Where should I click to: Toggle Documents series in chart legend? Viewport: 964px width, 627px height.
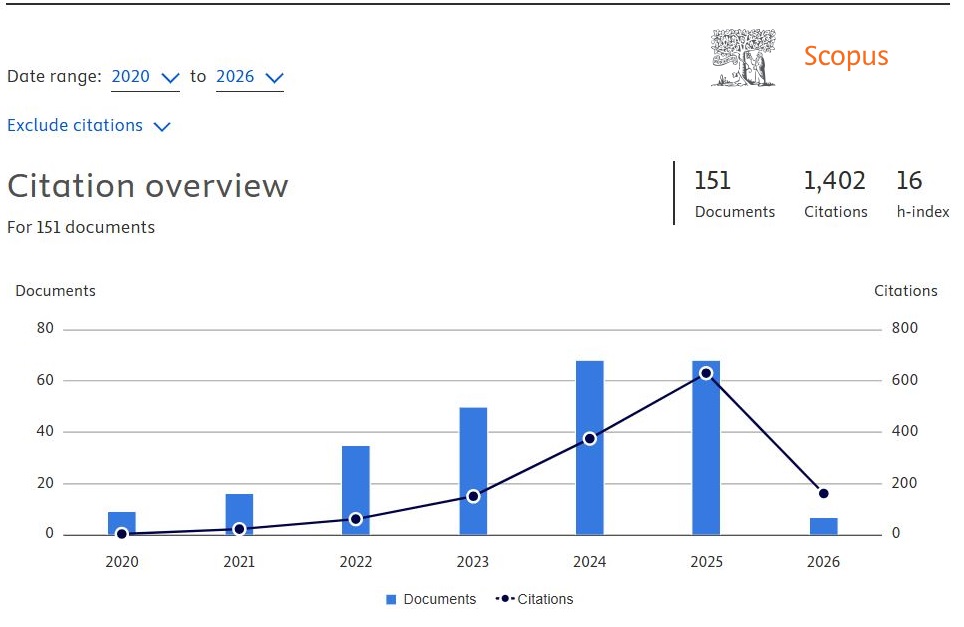pyautogui.click(x=439, y=599)
